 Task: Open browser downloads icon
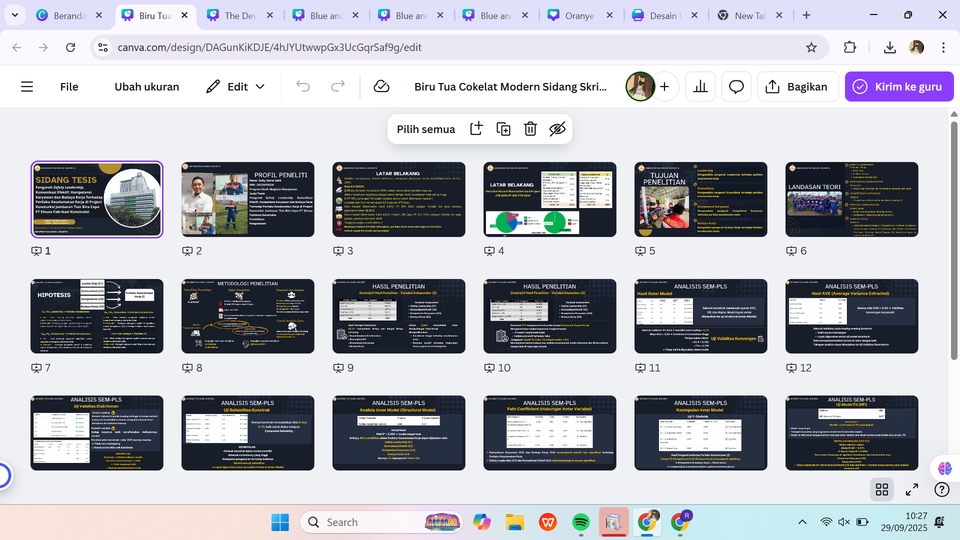tap(890, 47)
